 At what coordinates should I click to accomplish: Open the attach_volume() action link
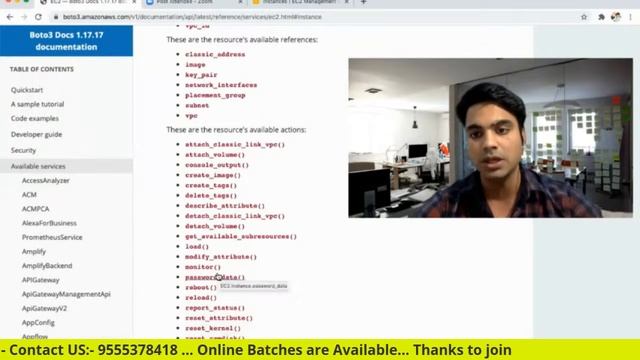(215, 155)
